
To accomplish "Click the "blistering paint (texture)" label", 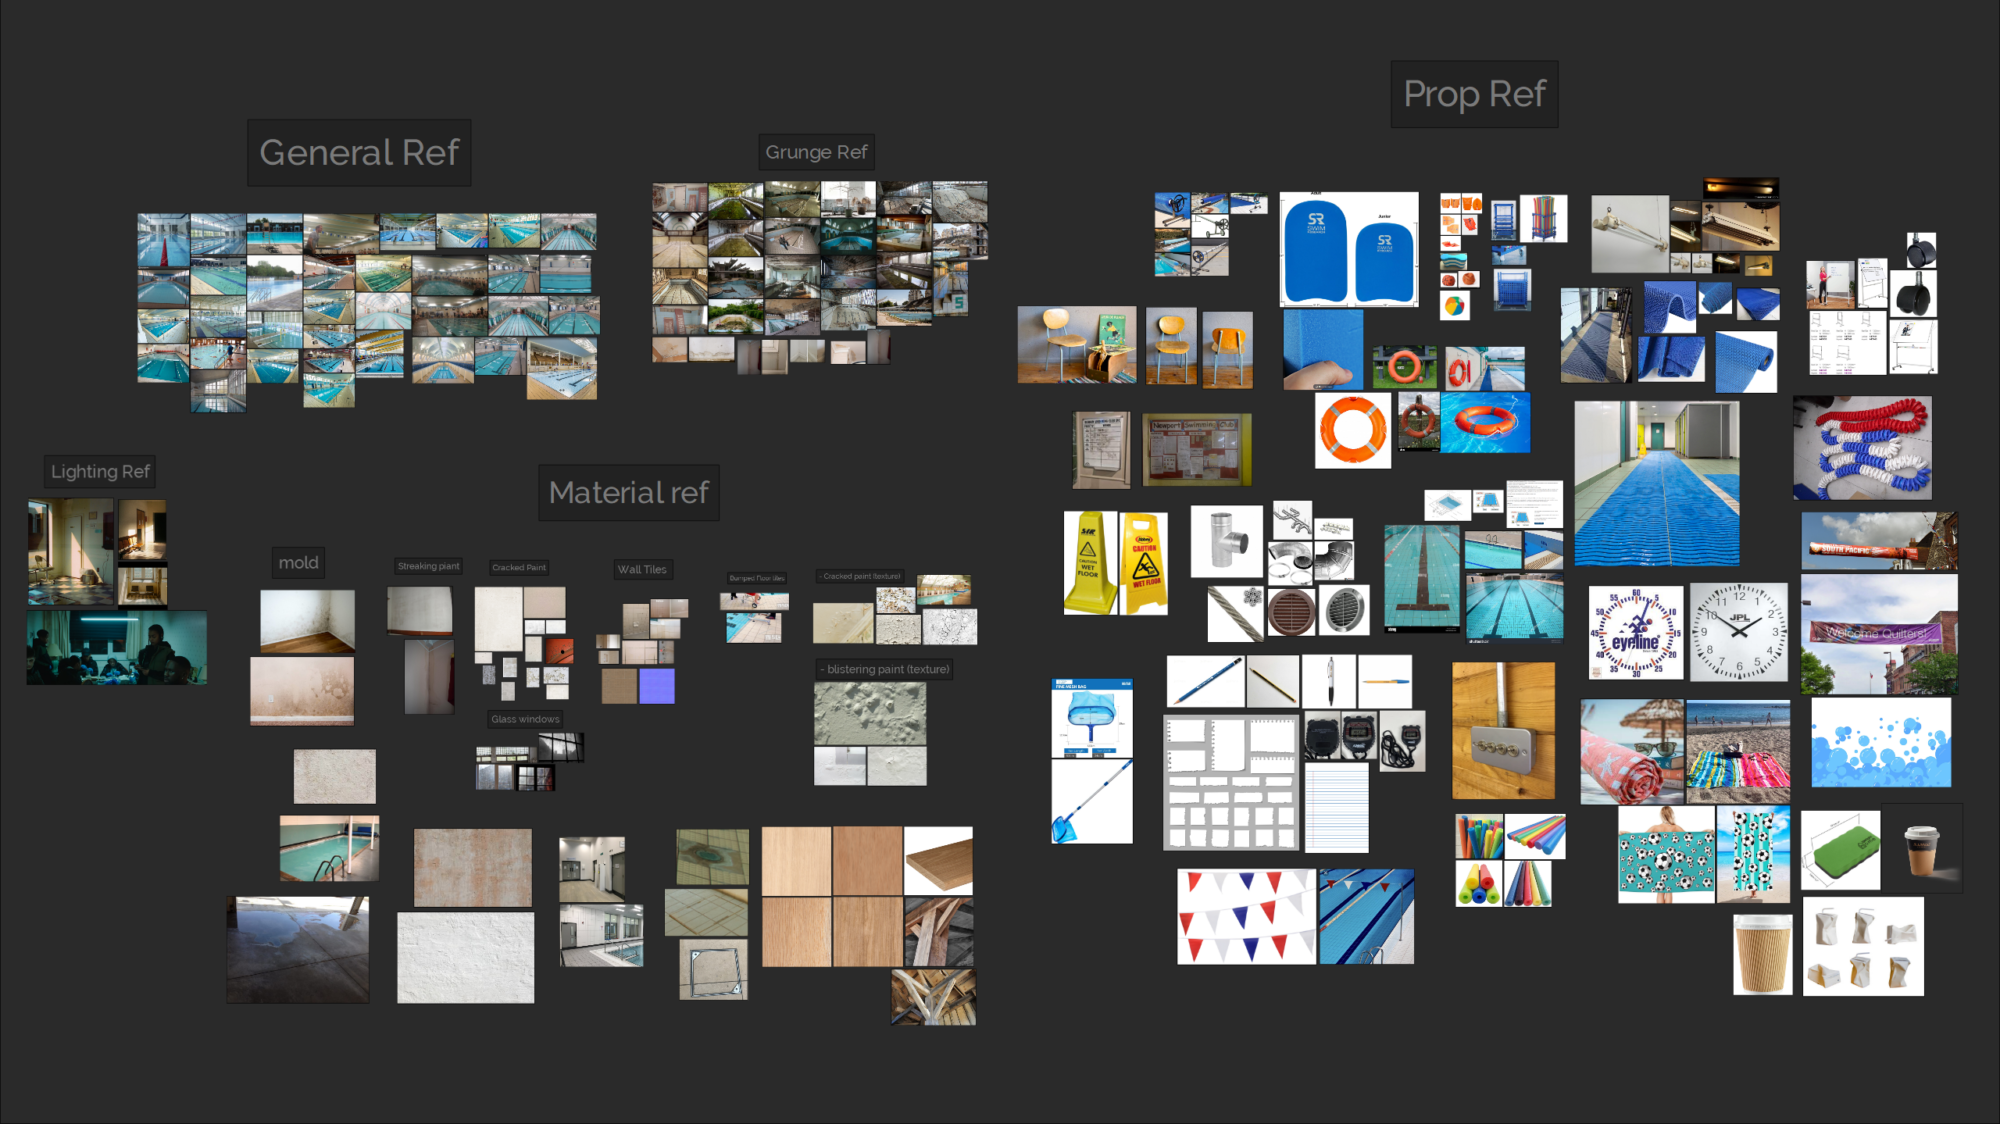I will coord(884,668).
